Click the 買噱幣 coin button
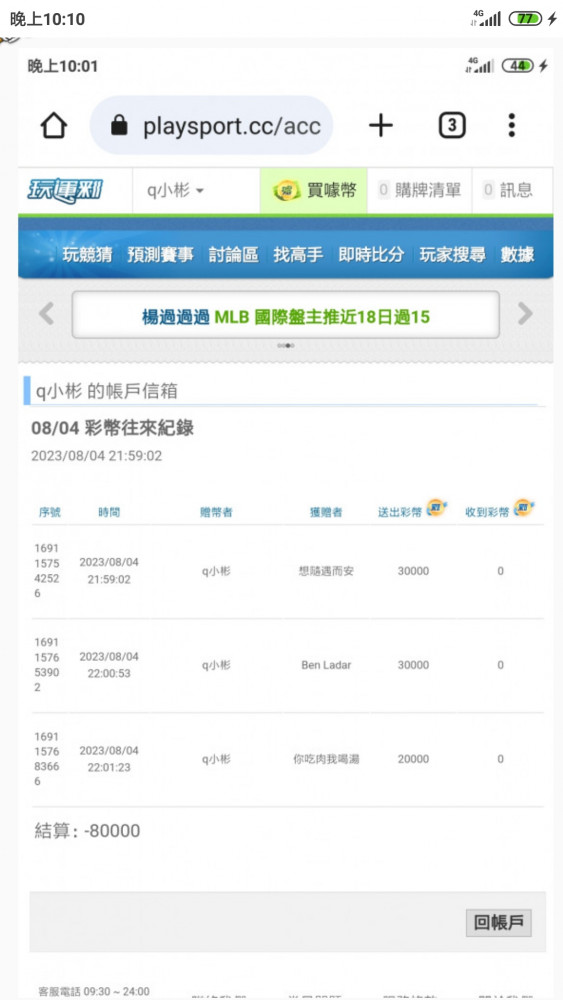 point(314,190)
